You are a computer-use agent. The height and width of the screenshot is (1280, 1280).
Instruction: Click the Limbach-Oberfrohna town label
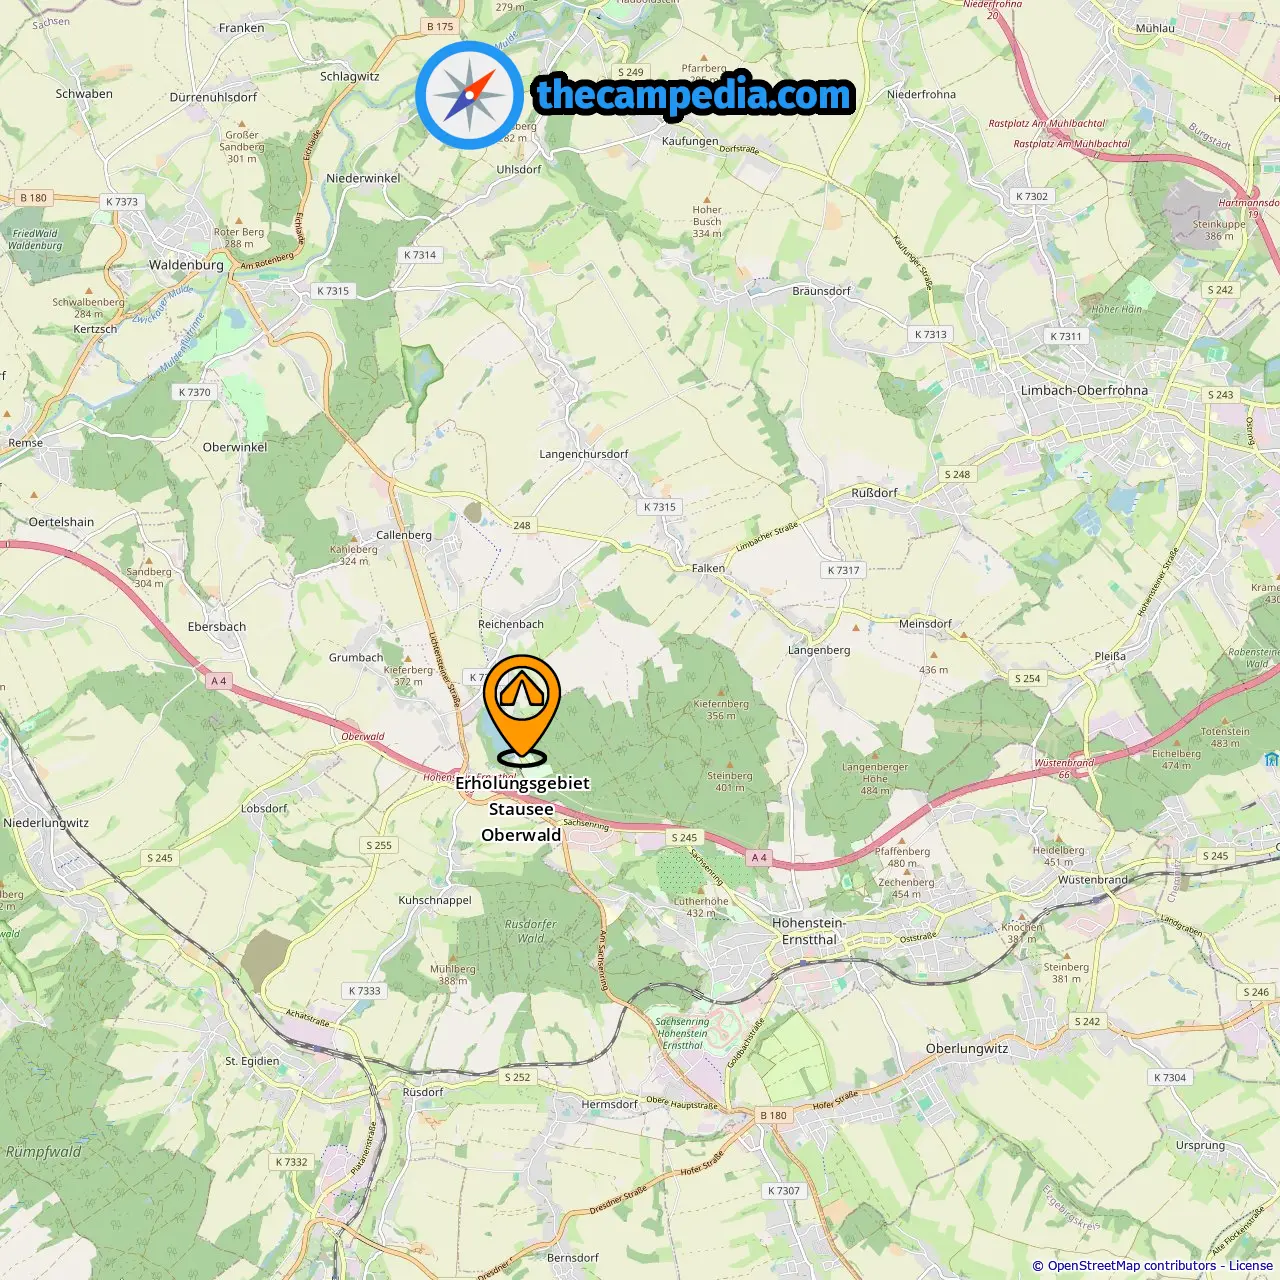pos(1084,390)
